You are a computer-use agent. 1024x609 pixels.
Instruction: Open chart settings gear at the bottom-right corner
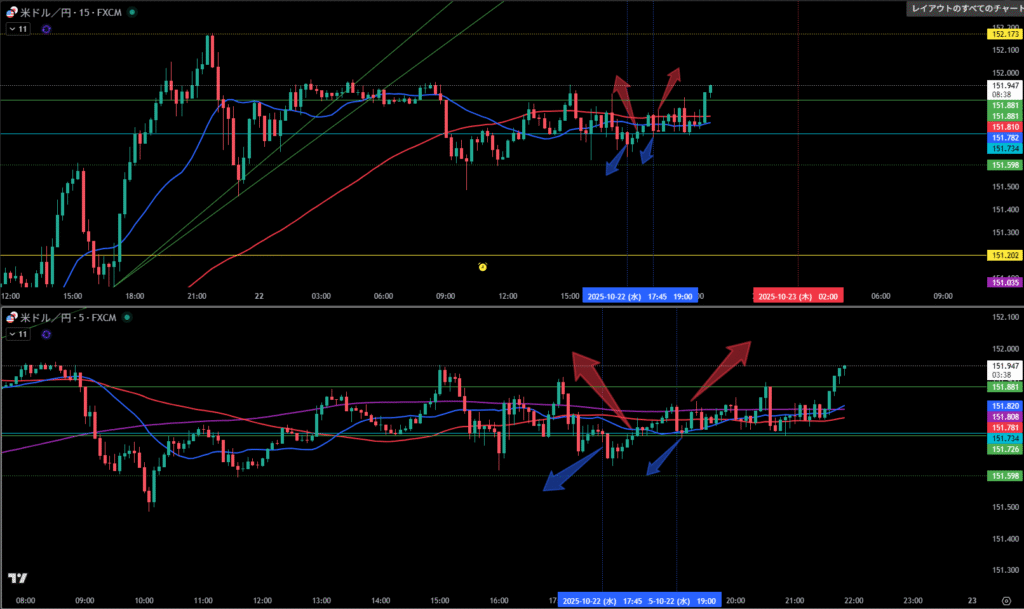coord(1005,601)
